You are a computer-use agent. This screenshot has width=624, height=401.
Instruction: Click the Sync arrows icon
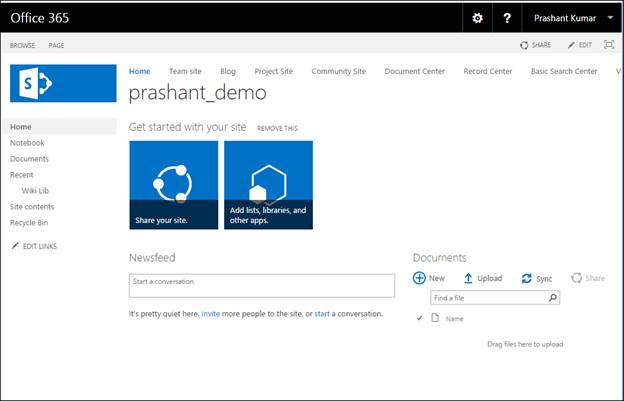click(526, 278)
